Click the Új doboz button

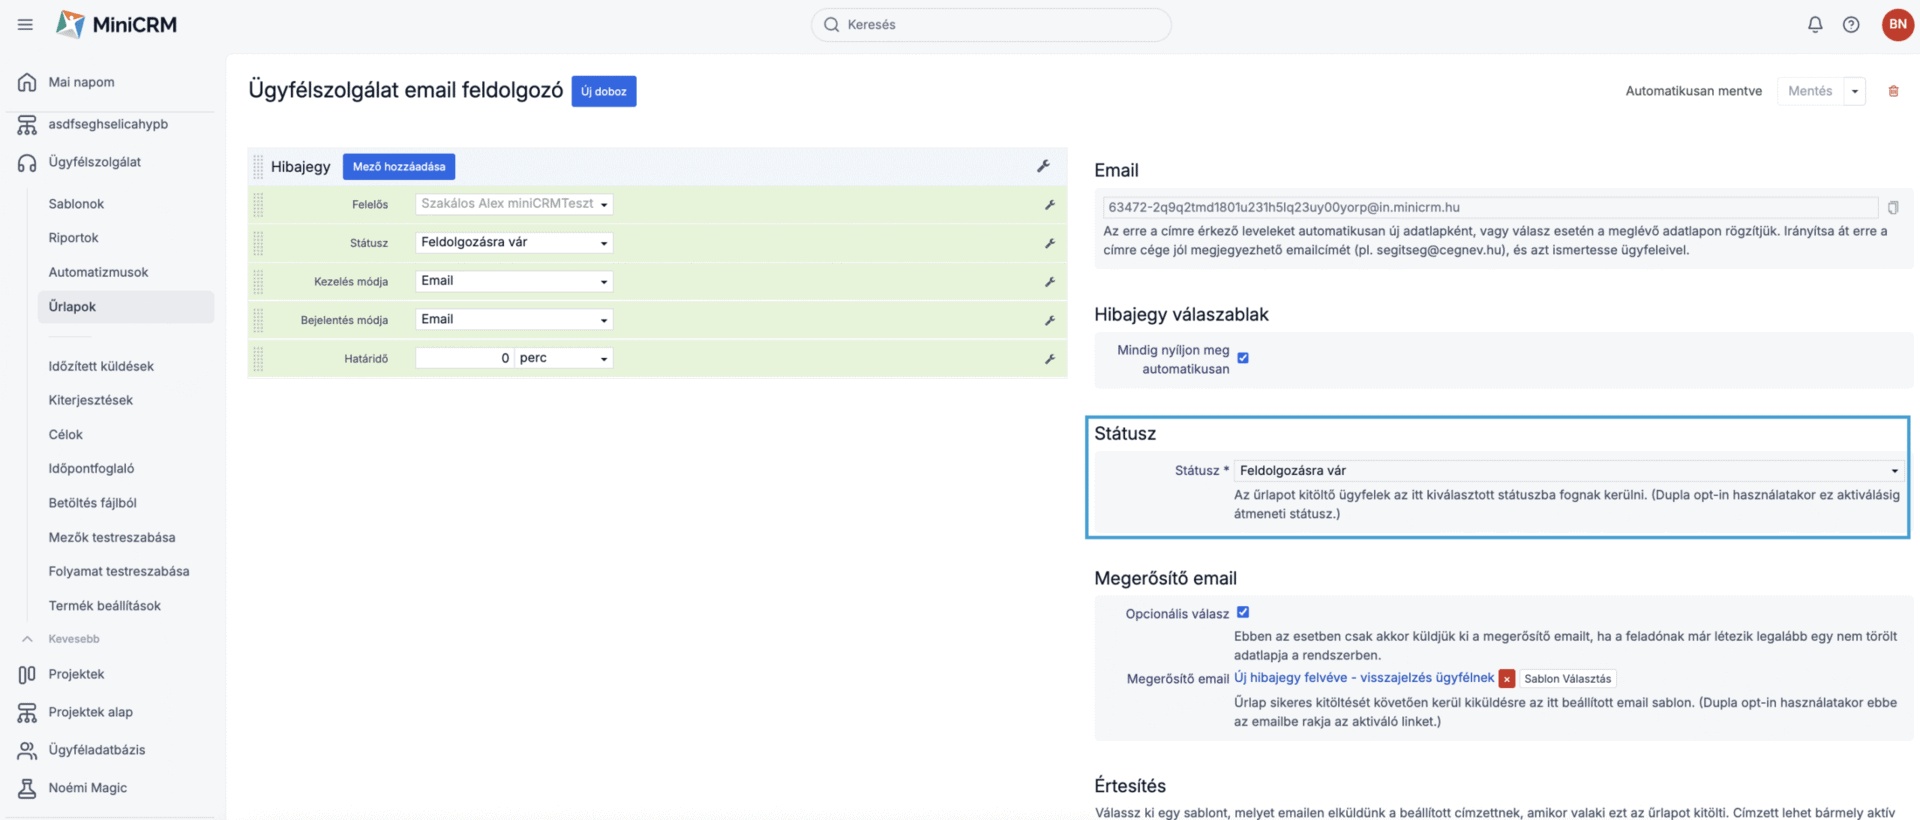(x=603, y=91)
